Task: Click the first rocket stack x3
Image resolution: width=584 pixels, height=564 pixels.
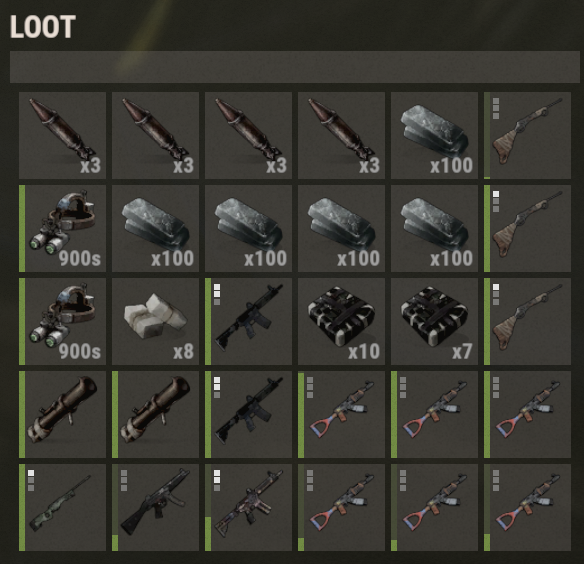Action: pos(62,135)
